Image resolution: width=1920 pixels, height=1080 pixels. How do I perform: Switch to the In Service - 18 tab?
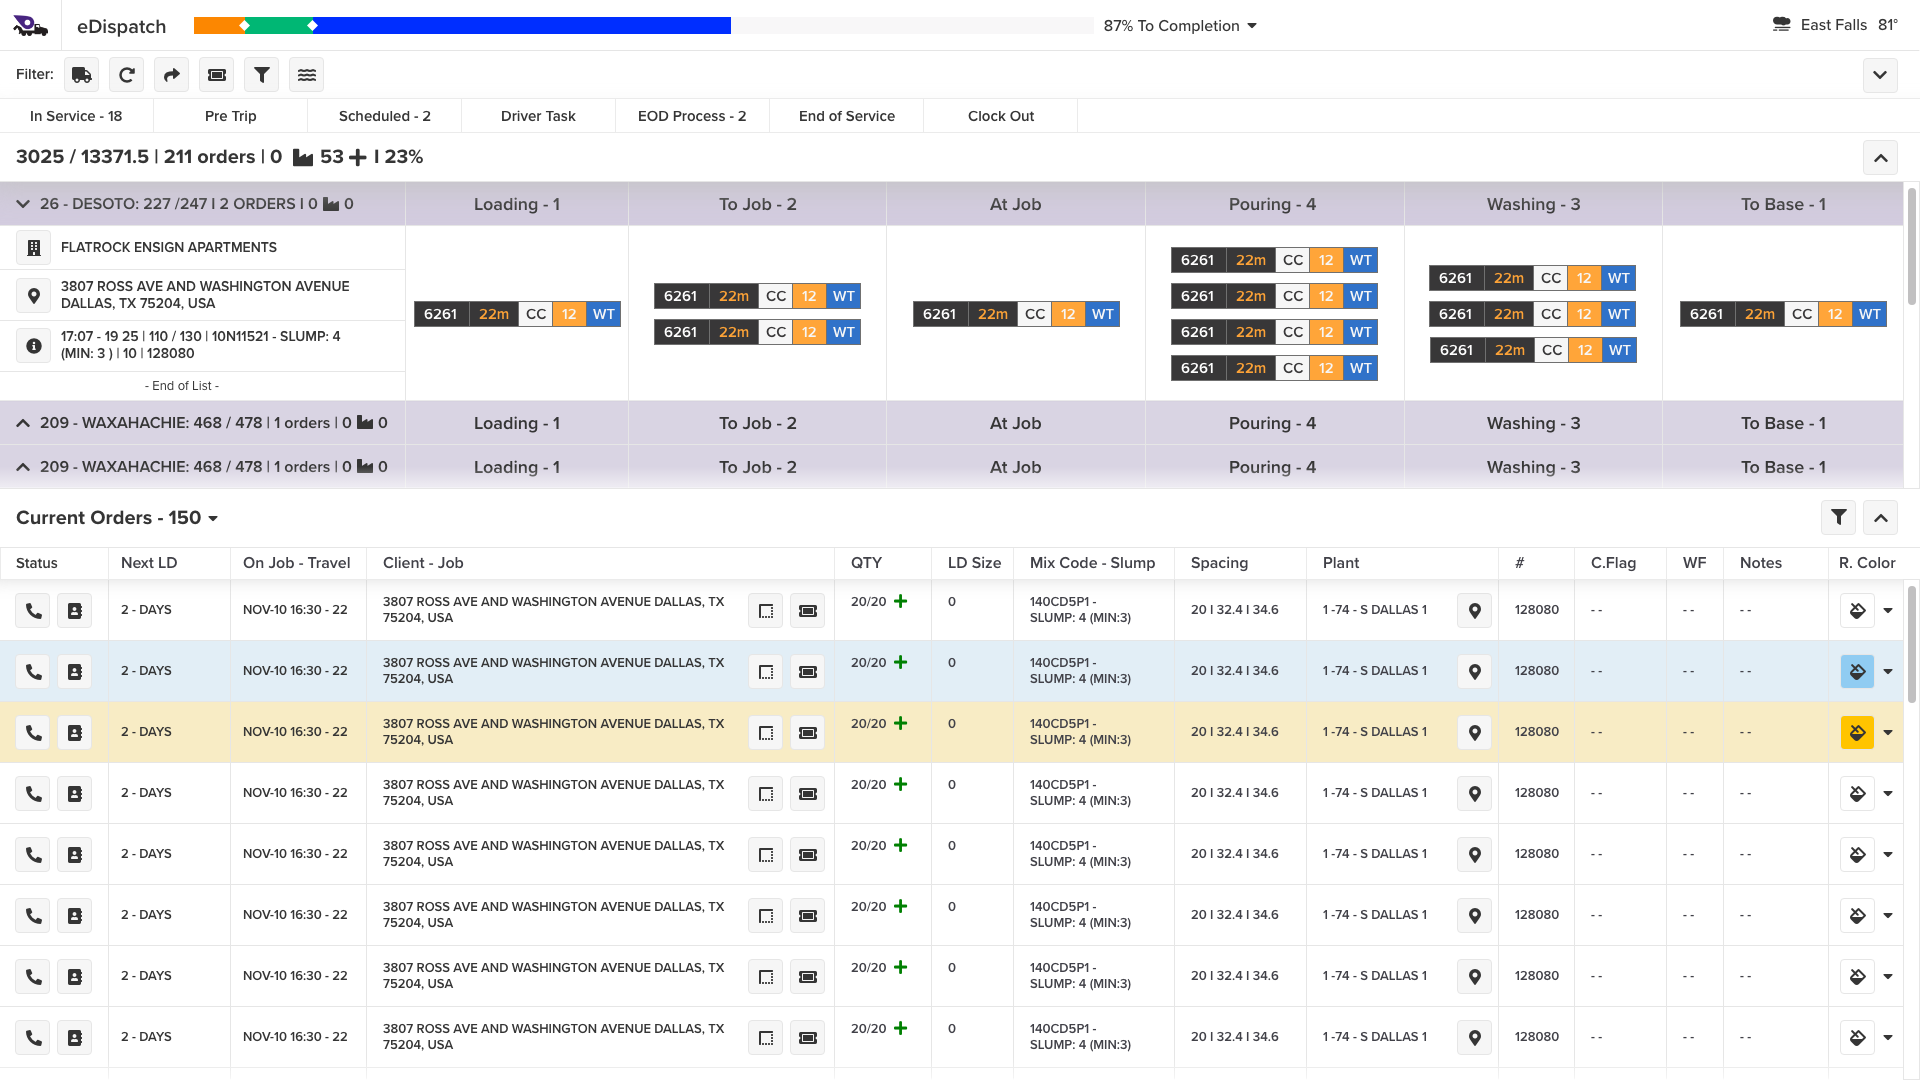click(76, 116)
